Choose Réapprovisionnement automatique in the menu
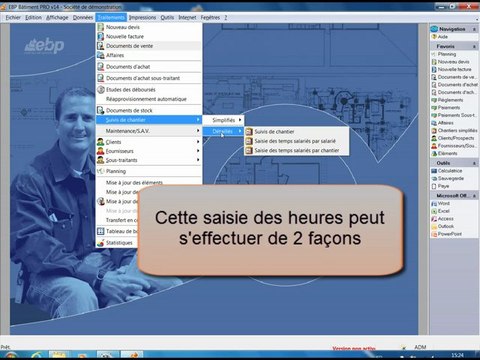This screenshot has width=480, height=360. click(x=146, y=99)
